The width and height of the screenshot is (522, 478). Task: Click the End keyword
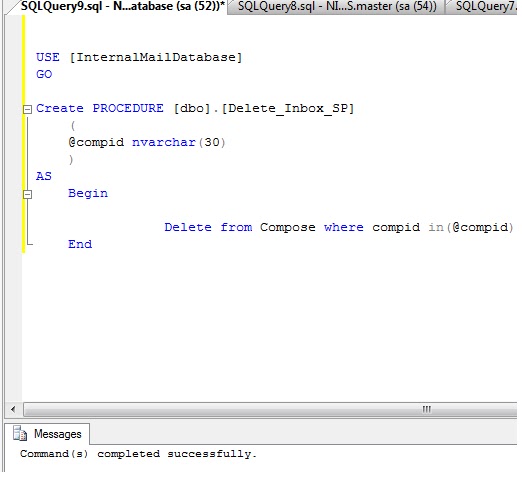80,244
